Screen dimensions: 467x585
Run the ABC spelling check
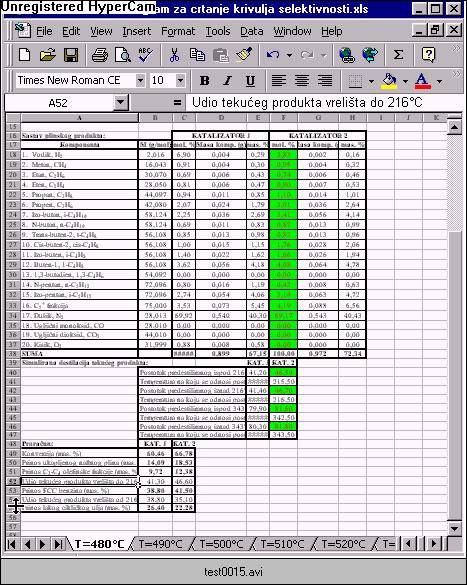[145, 55]
